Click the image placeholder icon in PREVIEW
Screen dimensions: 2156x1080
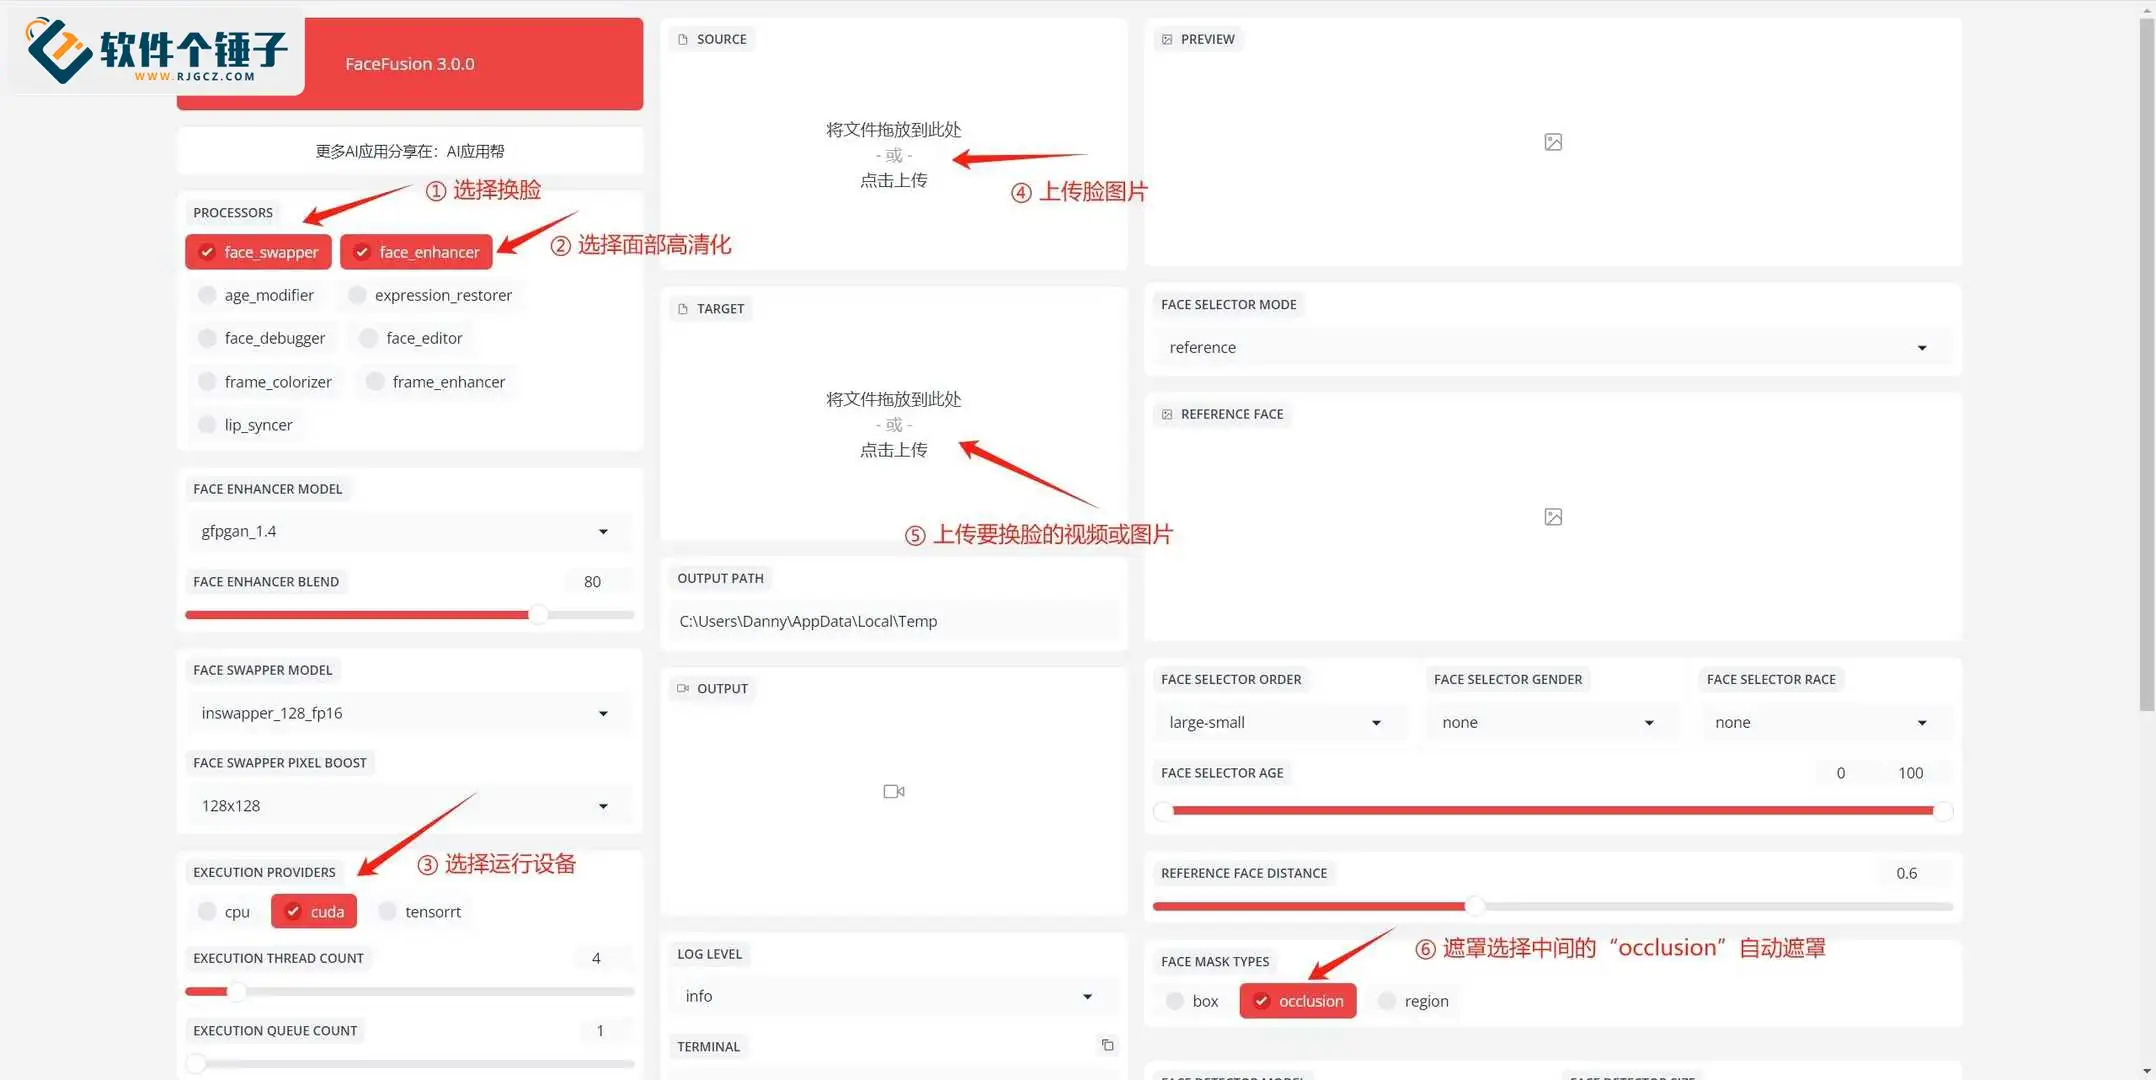point(1553,142)
